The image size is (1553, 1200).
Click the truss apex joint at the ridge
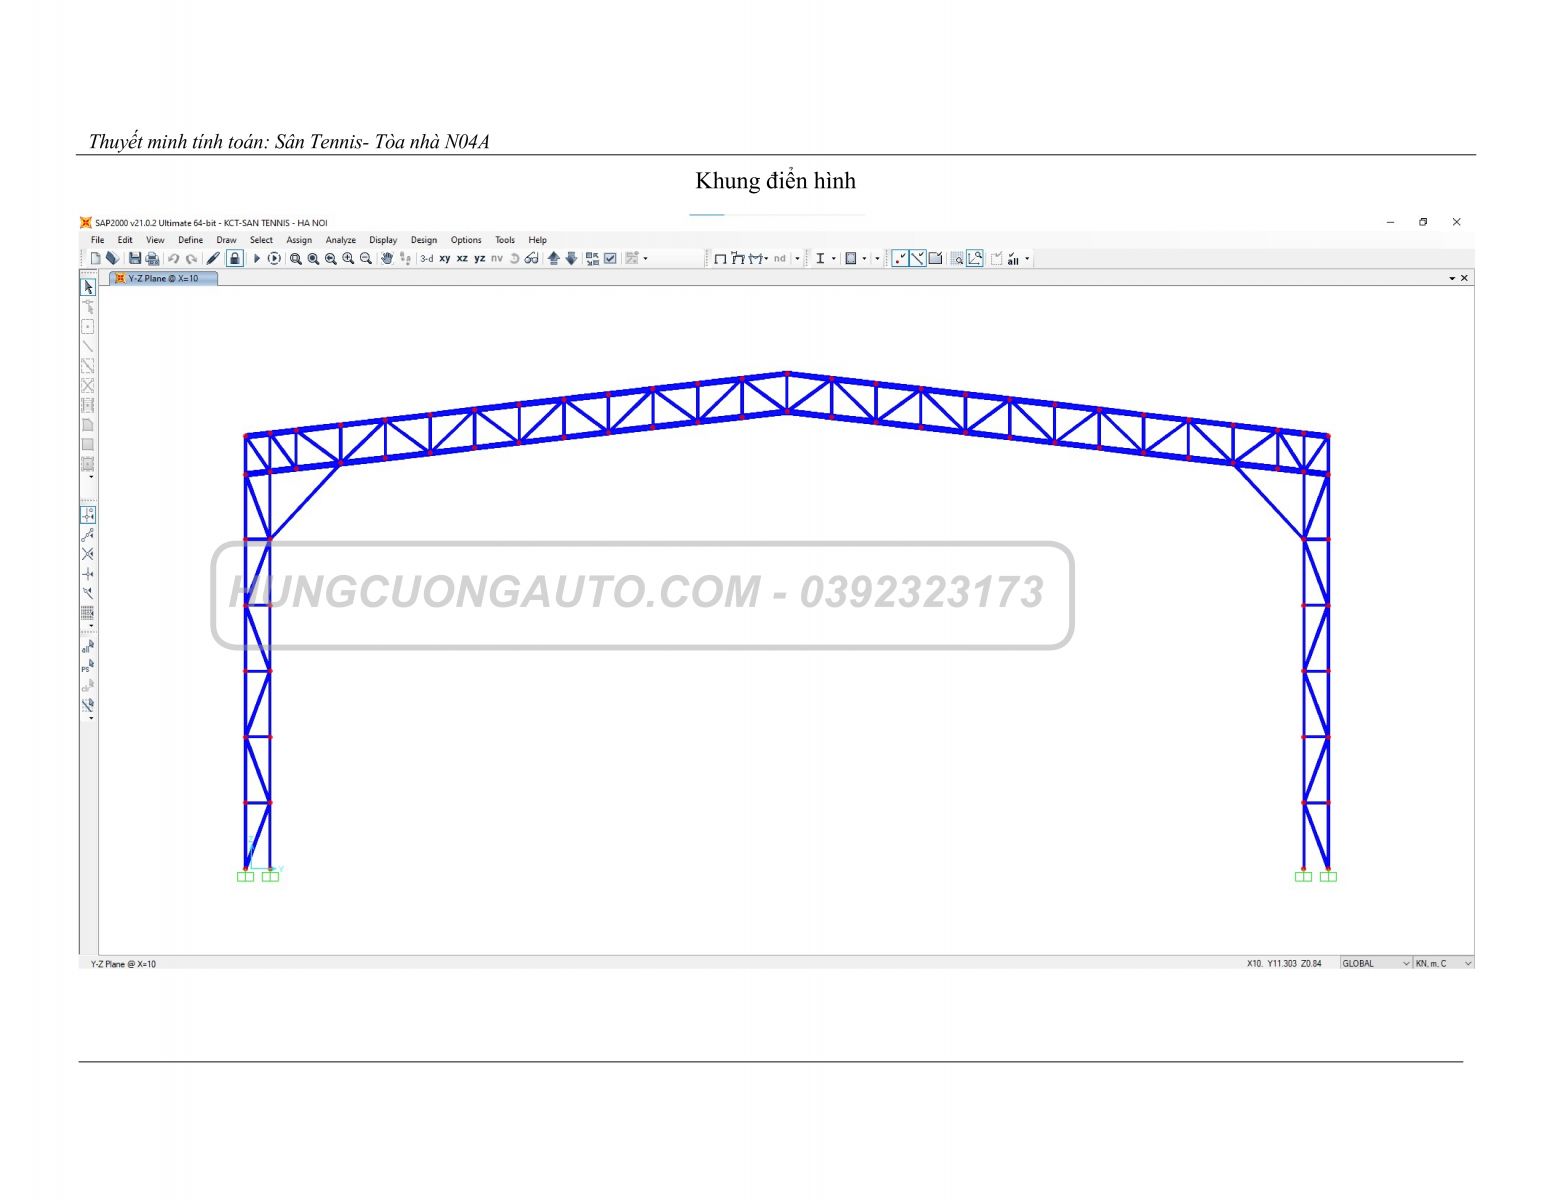click(787, 374)
